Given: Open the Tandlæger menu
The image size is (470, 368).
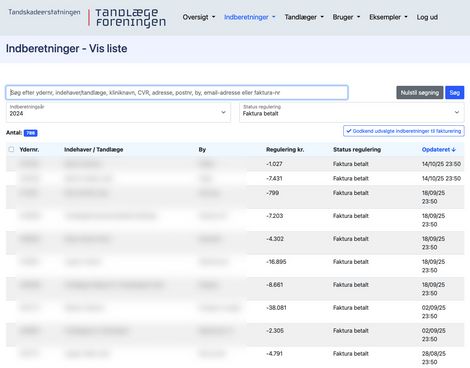Looking at the screenshot, I should [x=304, y=17].
